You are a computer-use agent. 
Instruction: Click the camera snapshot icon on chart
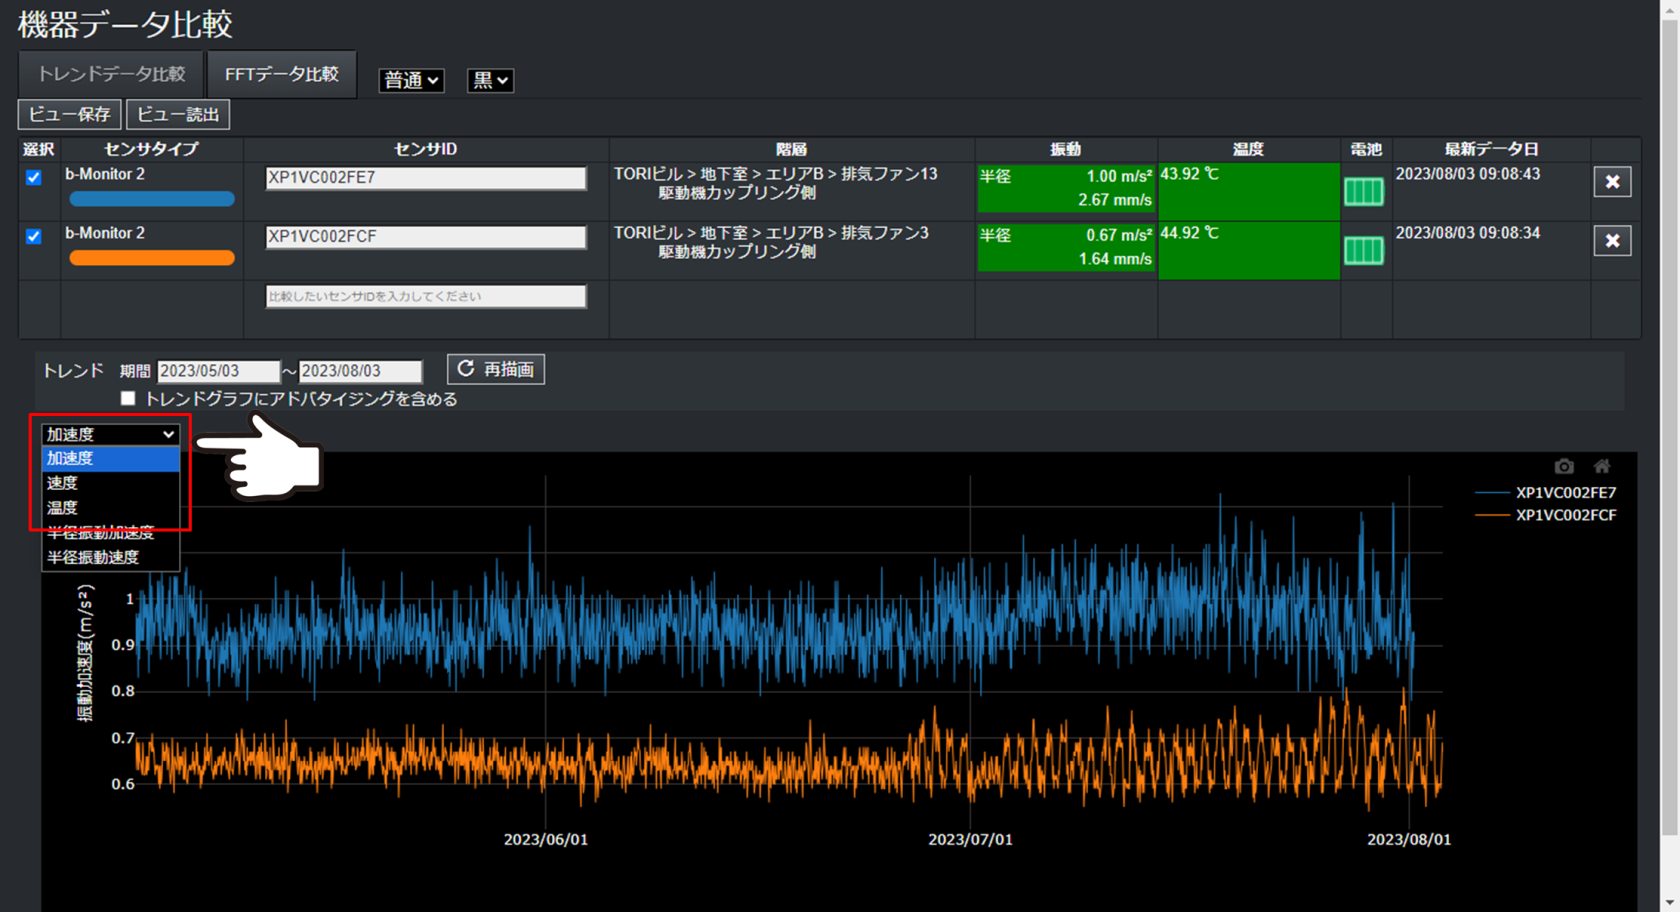tap(1564, 466)
